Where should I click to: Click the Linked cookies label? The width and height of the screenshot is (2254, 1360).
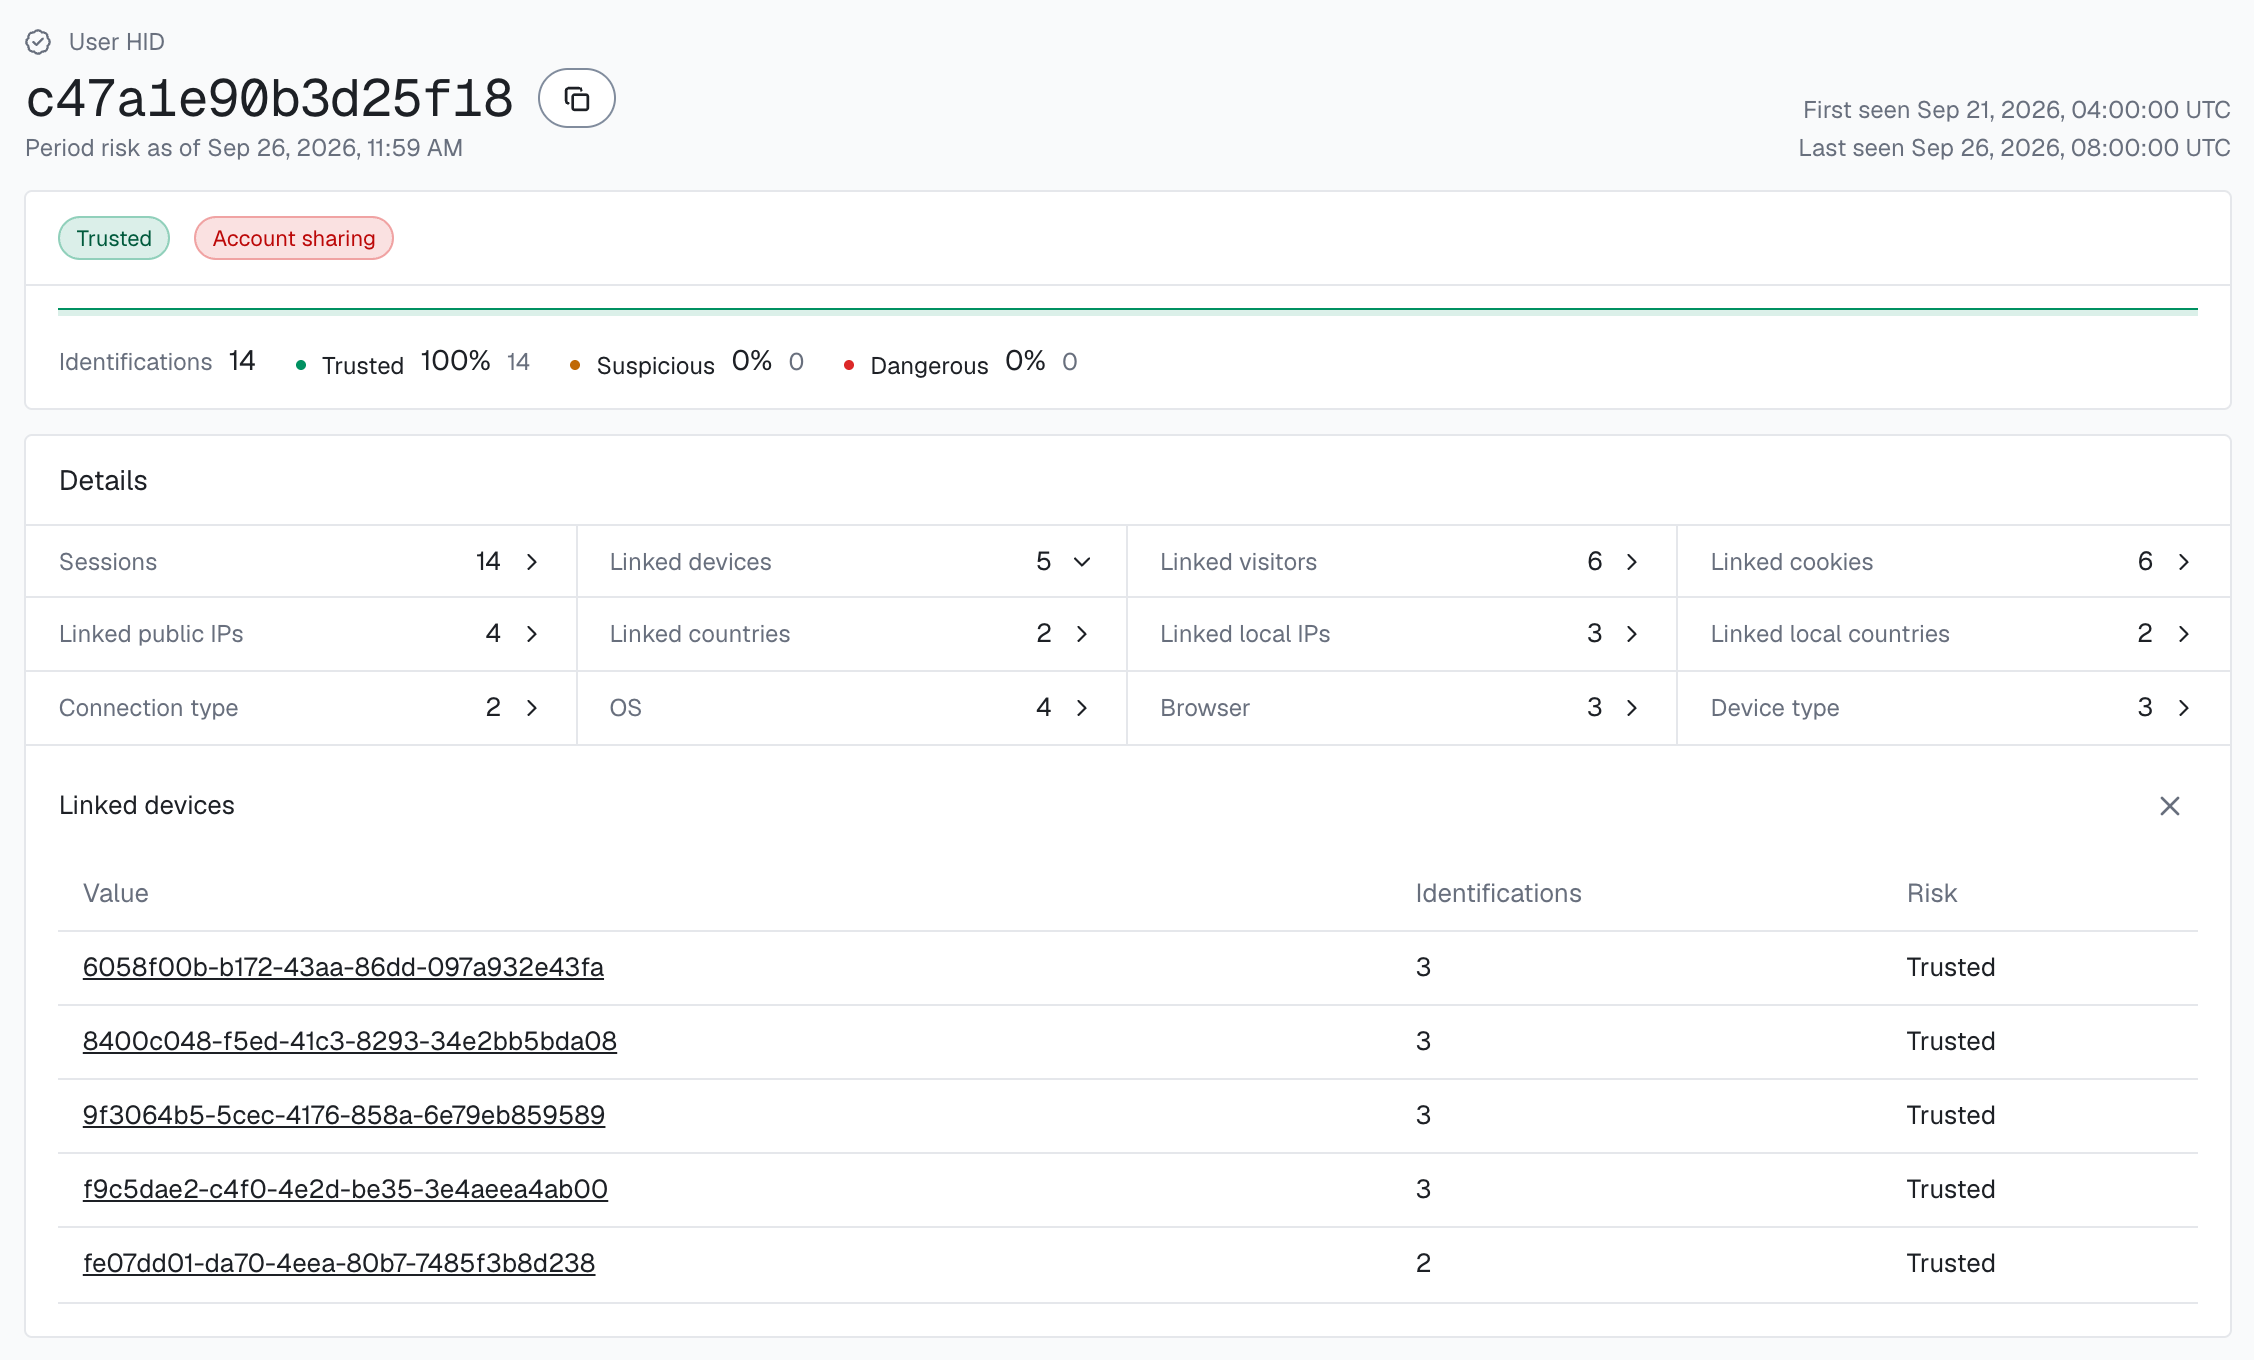tap(1791, 562)
